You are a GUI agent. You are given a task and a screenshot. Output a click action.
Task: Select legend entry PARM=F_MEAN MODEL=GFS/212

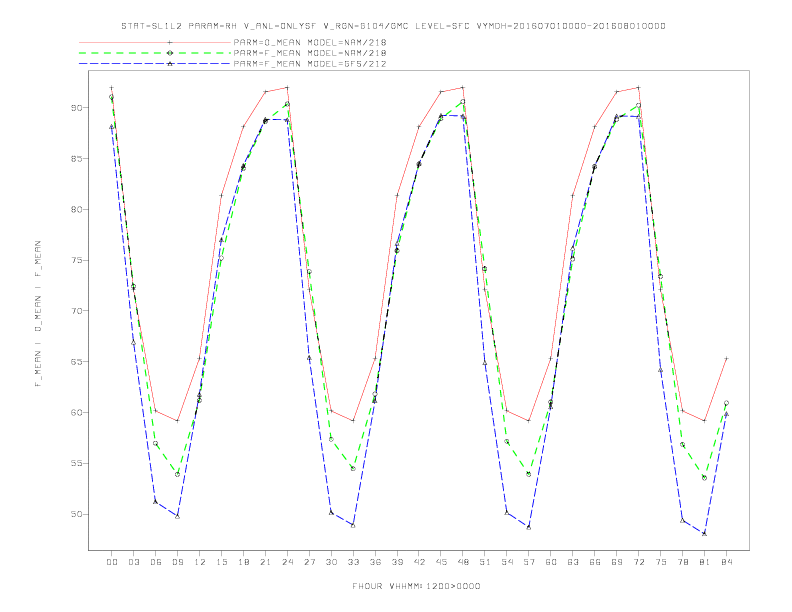(310, 64)
